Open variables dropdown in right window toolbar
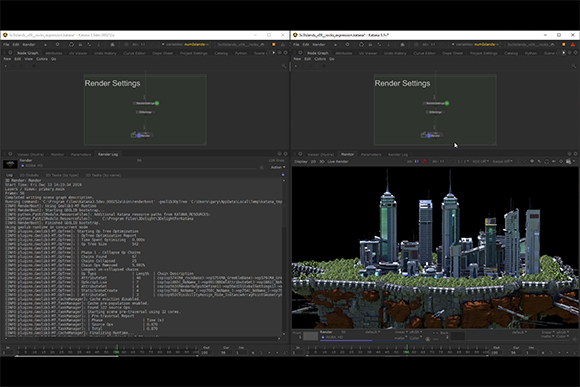This screenshot has width=580, height=387. tap(475, 44)
